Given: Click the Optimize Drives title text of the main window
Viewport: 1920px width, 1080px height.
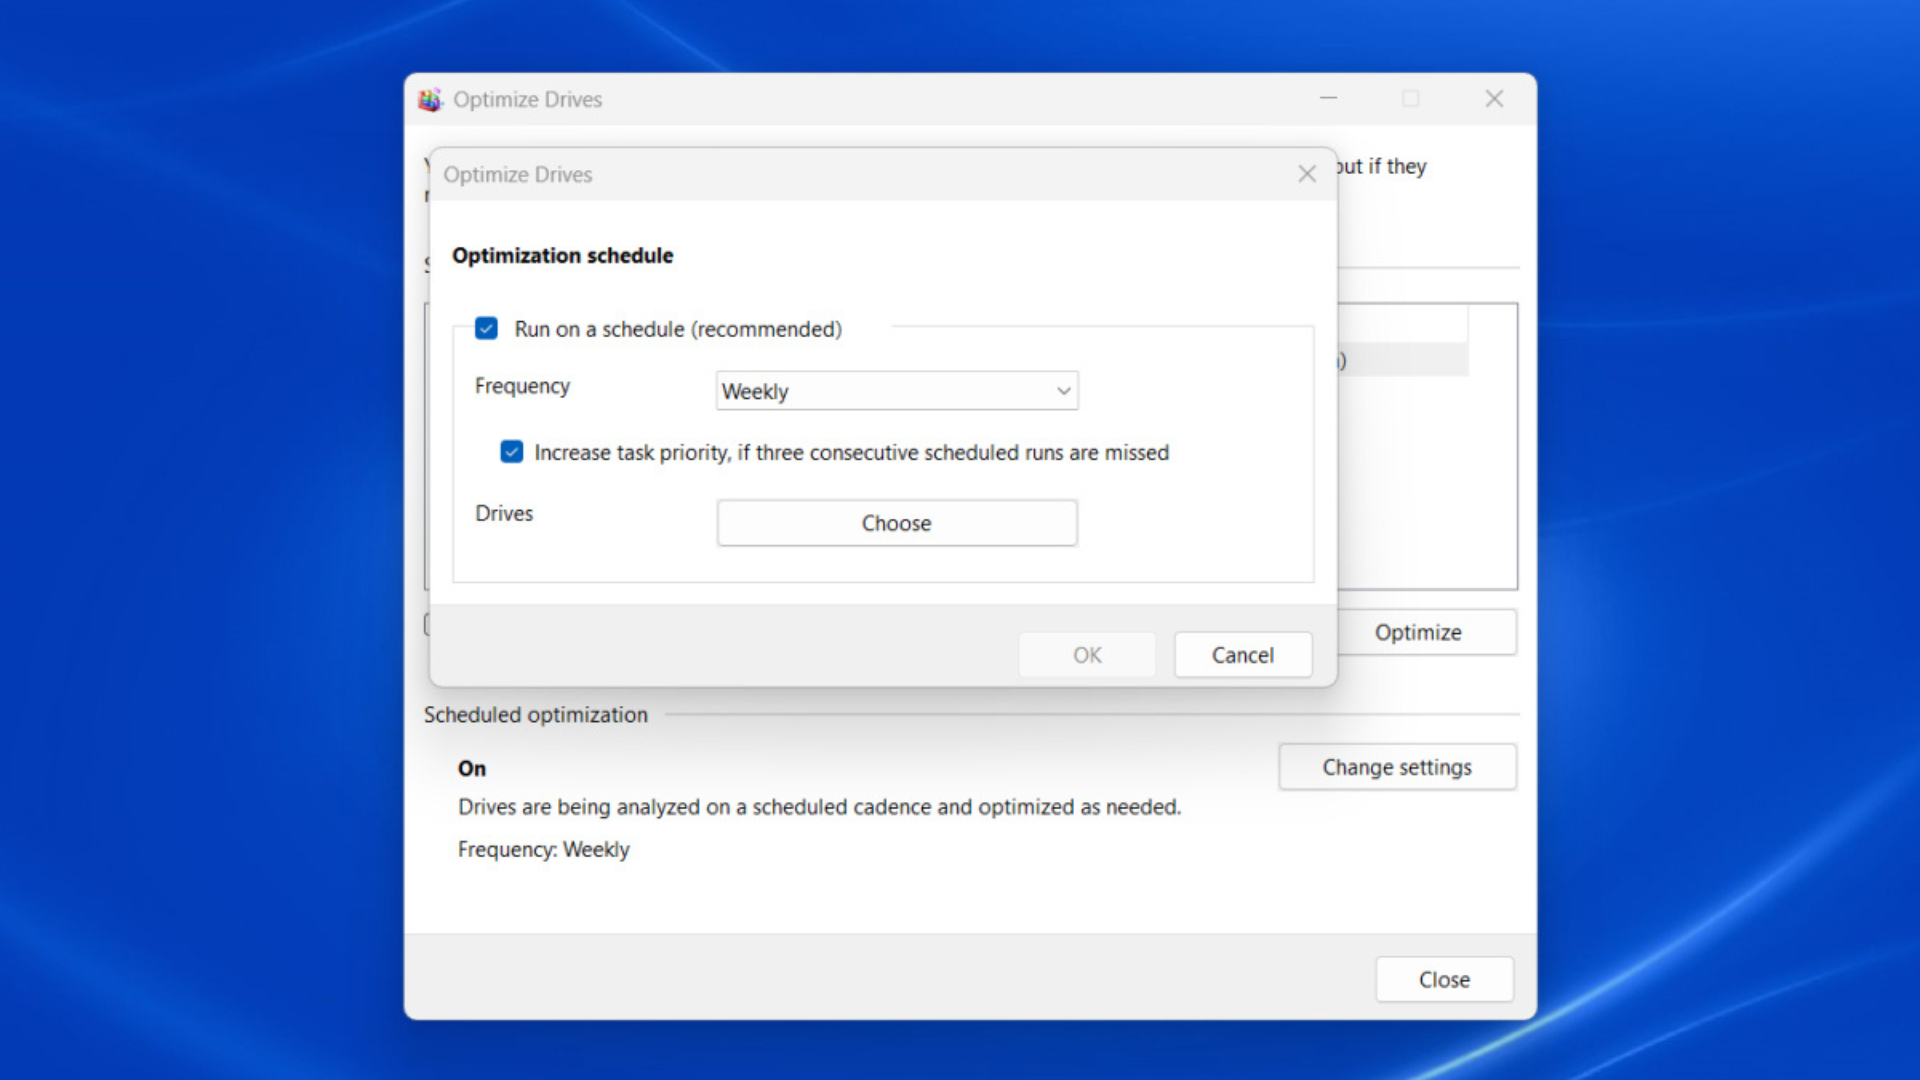Looking at the screenshot, I should (527, 99).
